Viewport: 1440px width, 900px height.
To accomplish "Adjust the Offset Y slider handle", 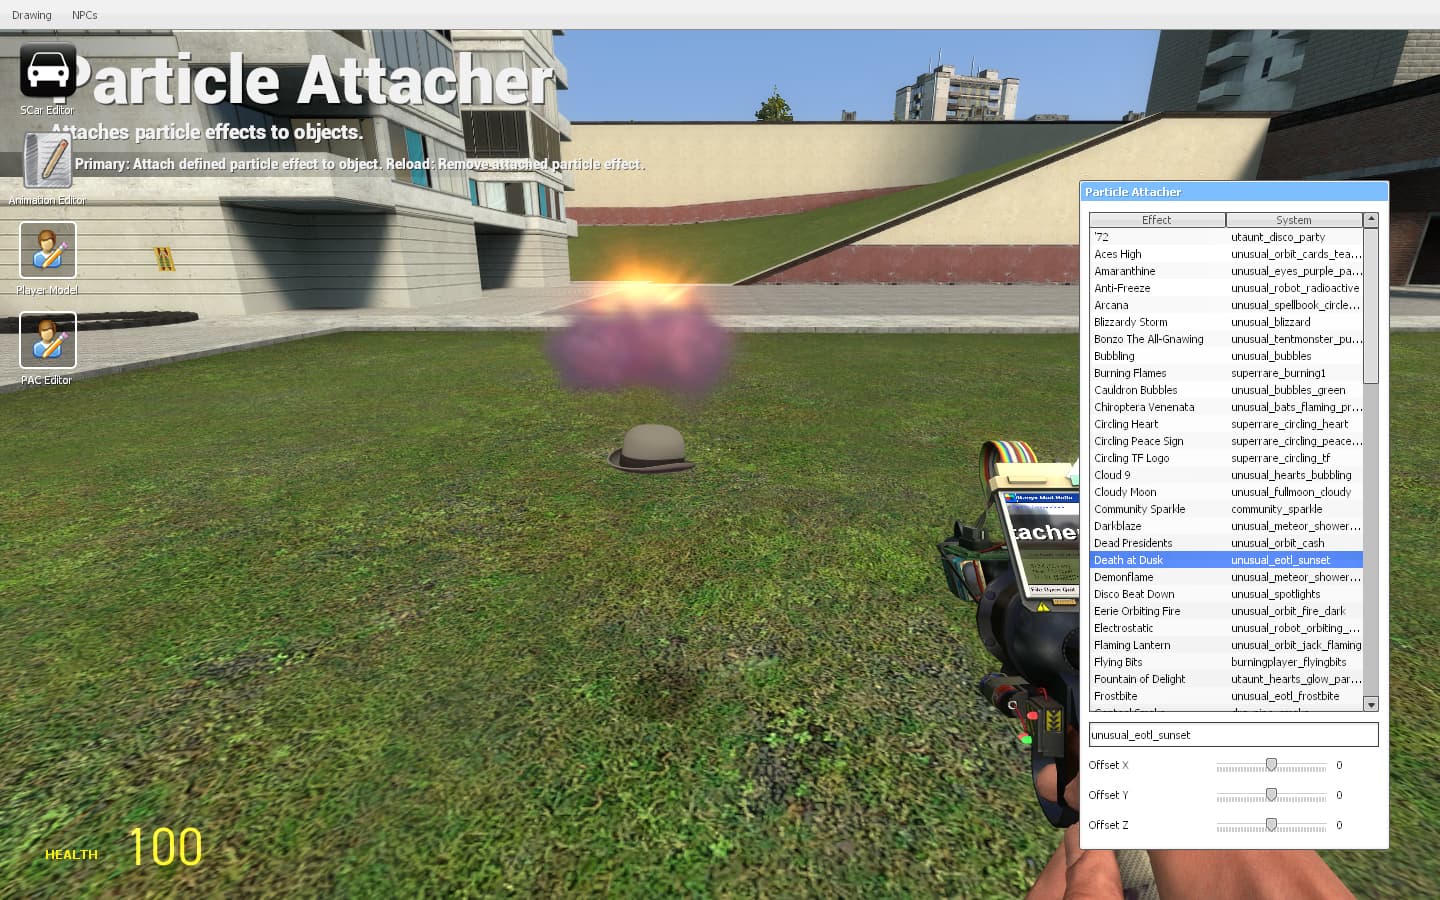I will click(x=1271, y=795).
